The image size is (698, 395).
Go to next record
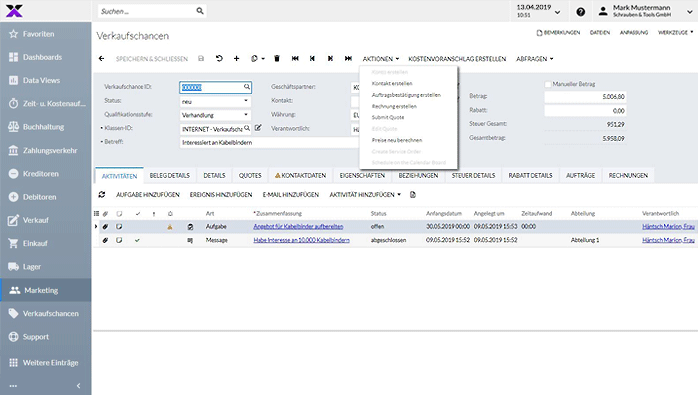(x=330, y=58)
